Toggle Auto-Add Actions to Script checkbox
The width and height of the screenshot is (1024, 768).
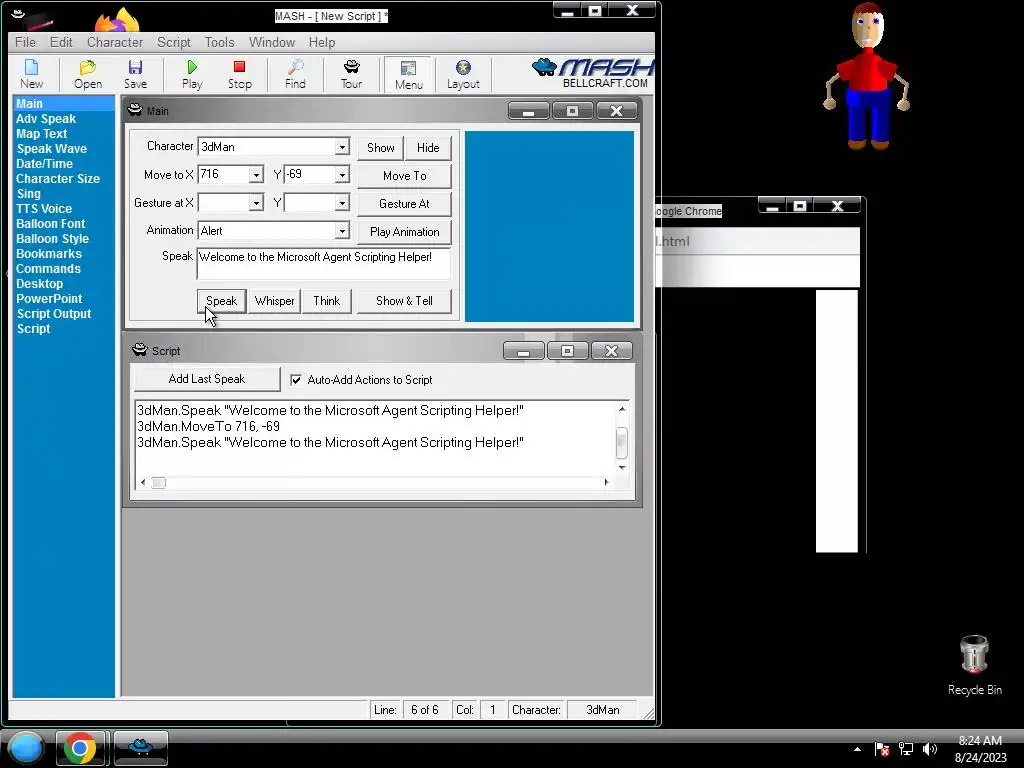point(296,379)
